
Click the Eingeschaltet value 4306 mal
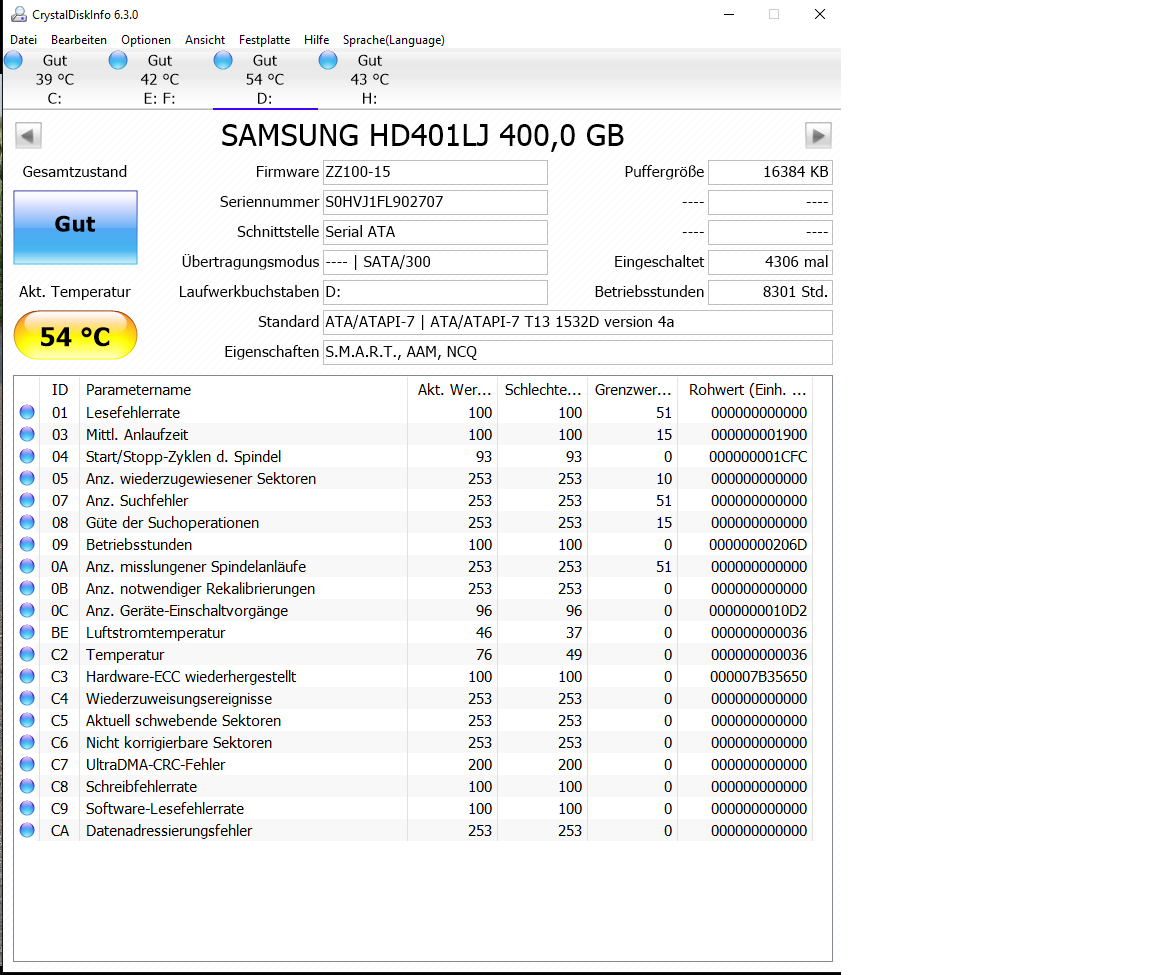point(770,262)
